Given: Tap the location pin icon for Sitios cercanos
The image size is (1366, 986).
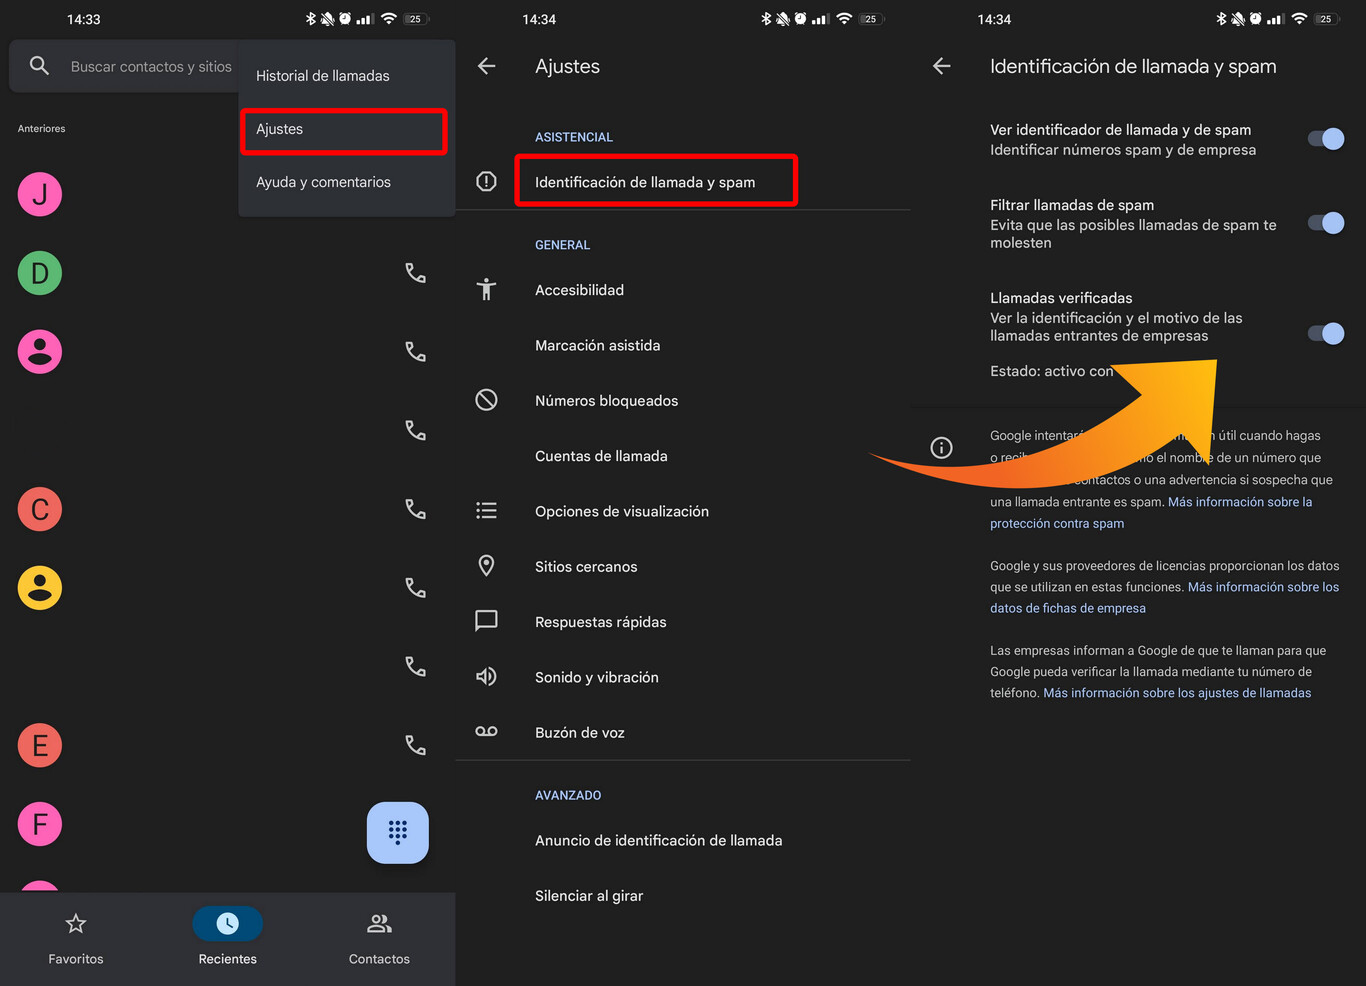Looking at the screenshot, I should (486, 566).
